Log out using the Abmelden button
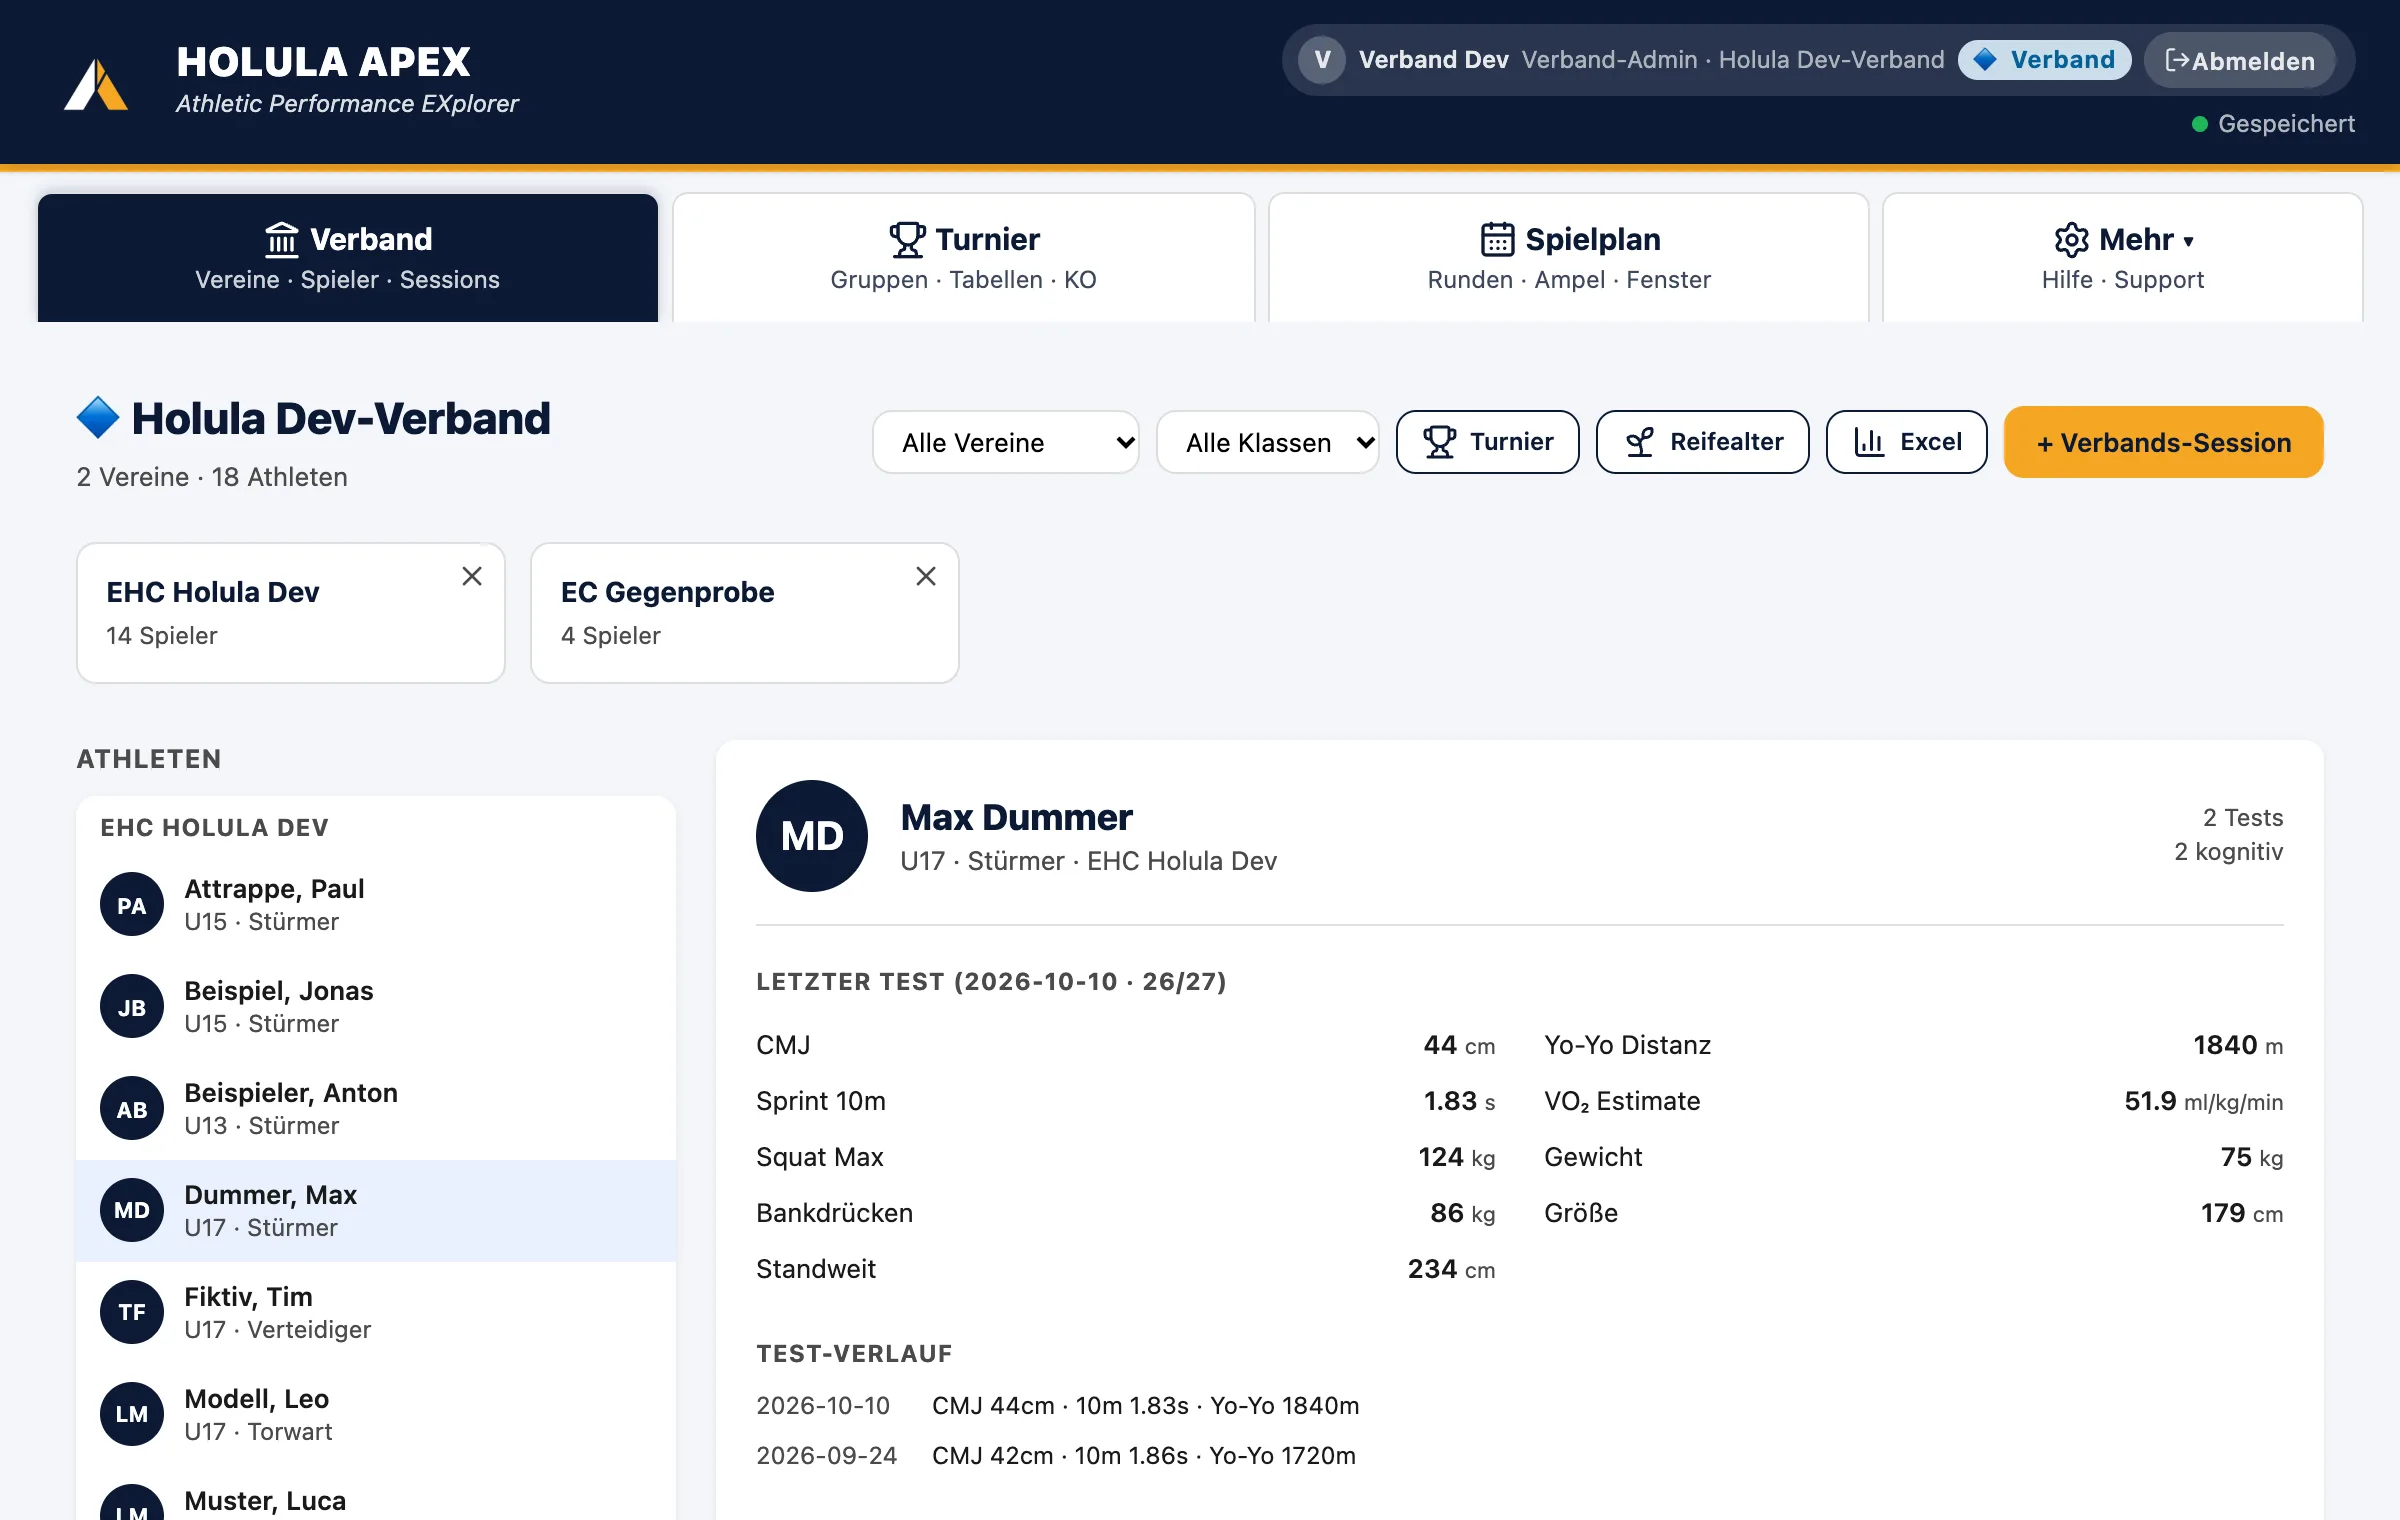The height and width of the screenshot is (1520, 2400). click(x=2240, y=61)
